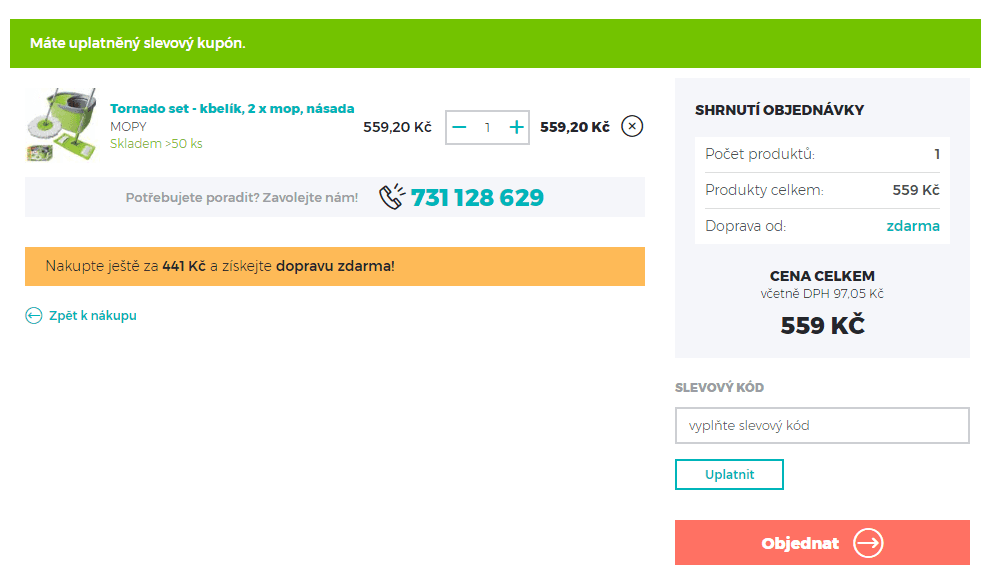Click the quantity field showing 1

pos(487,128)
